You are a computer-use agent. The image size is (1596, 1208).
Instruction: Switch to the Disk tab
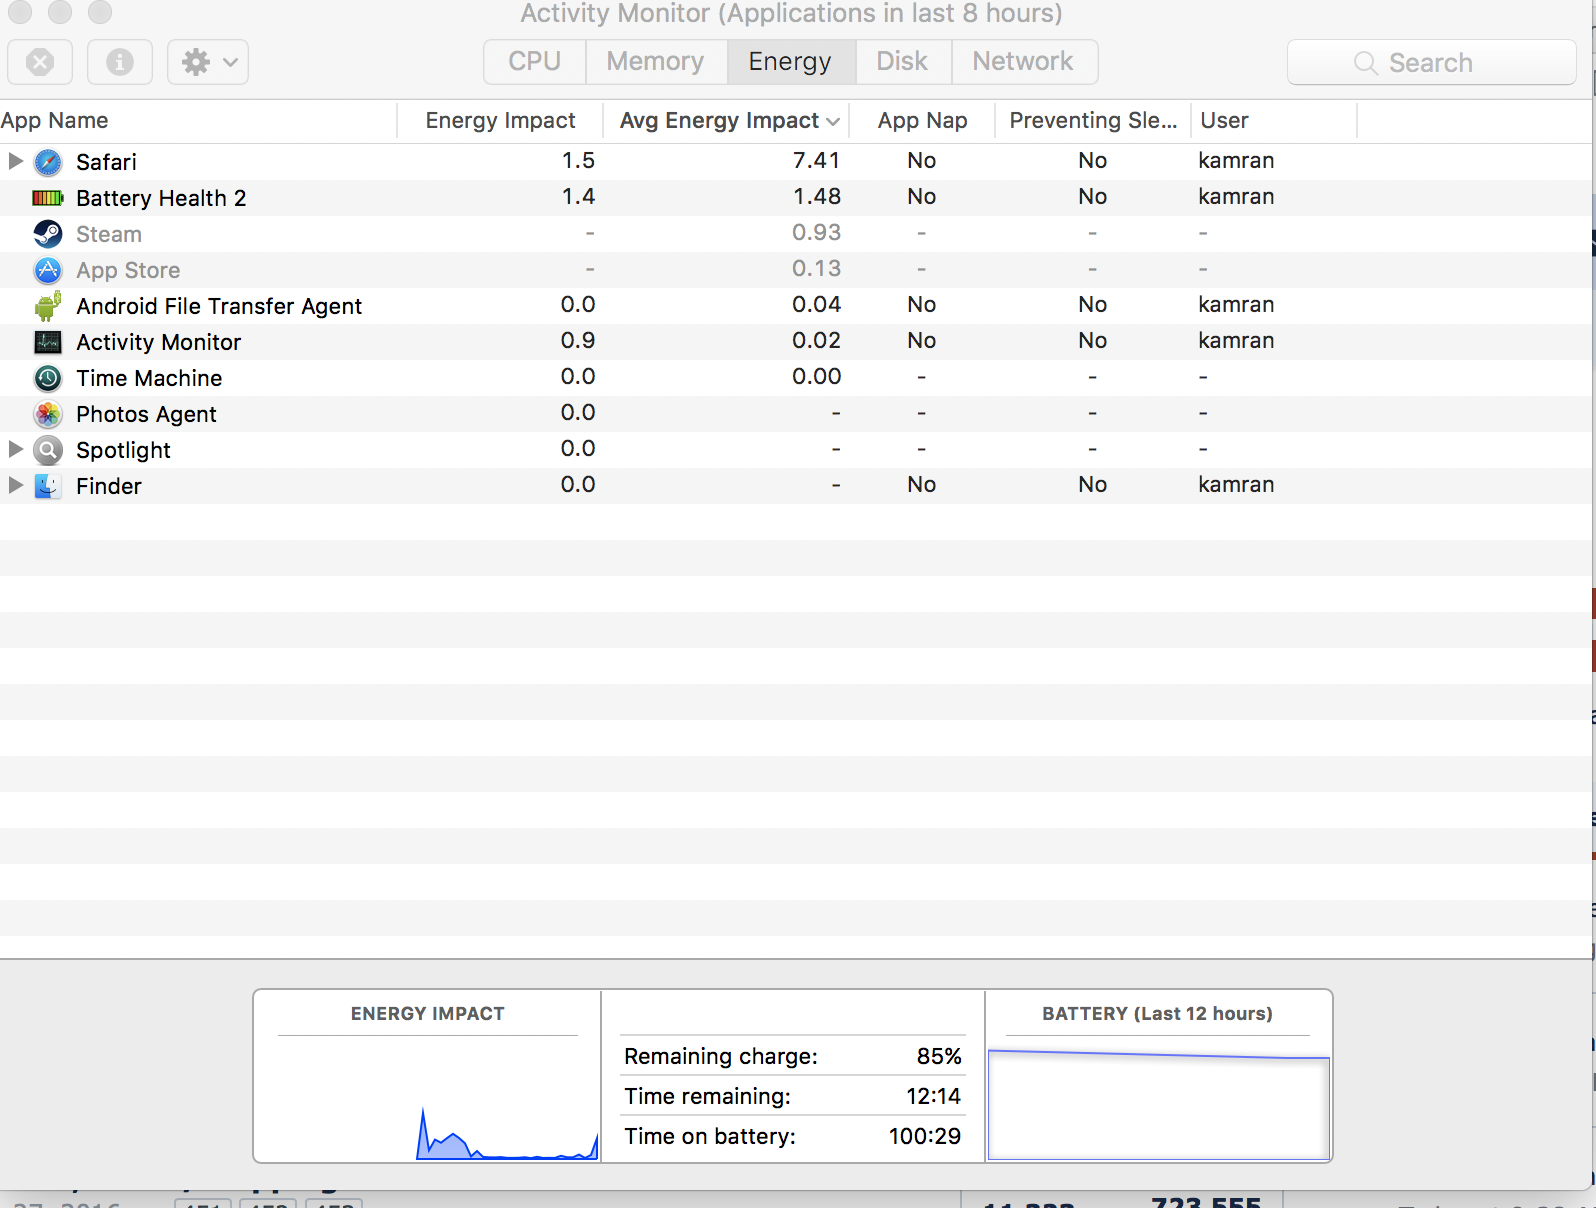[902, 62]
